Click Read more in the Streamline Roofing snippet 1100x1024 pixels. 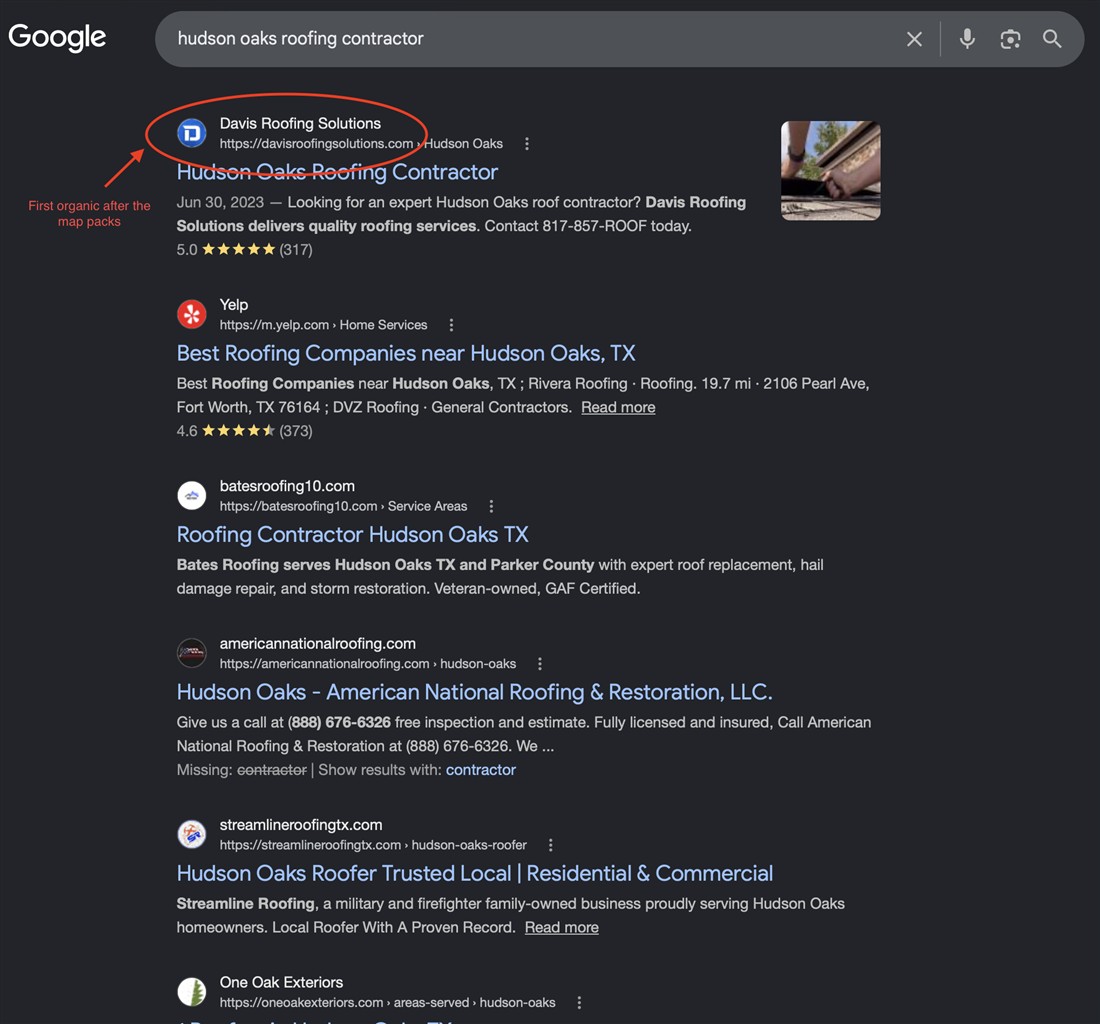click(561, 927)
